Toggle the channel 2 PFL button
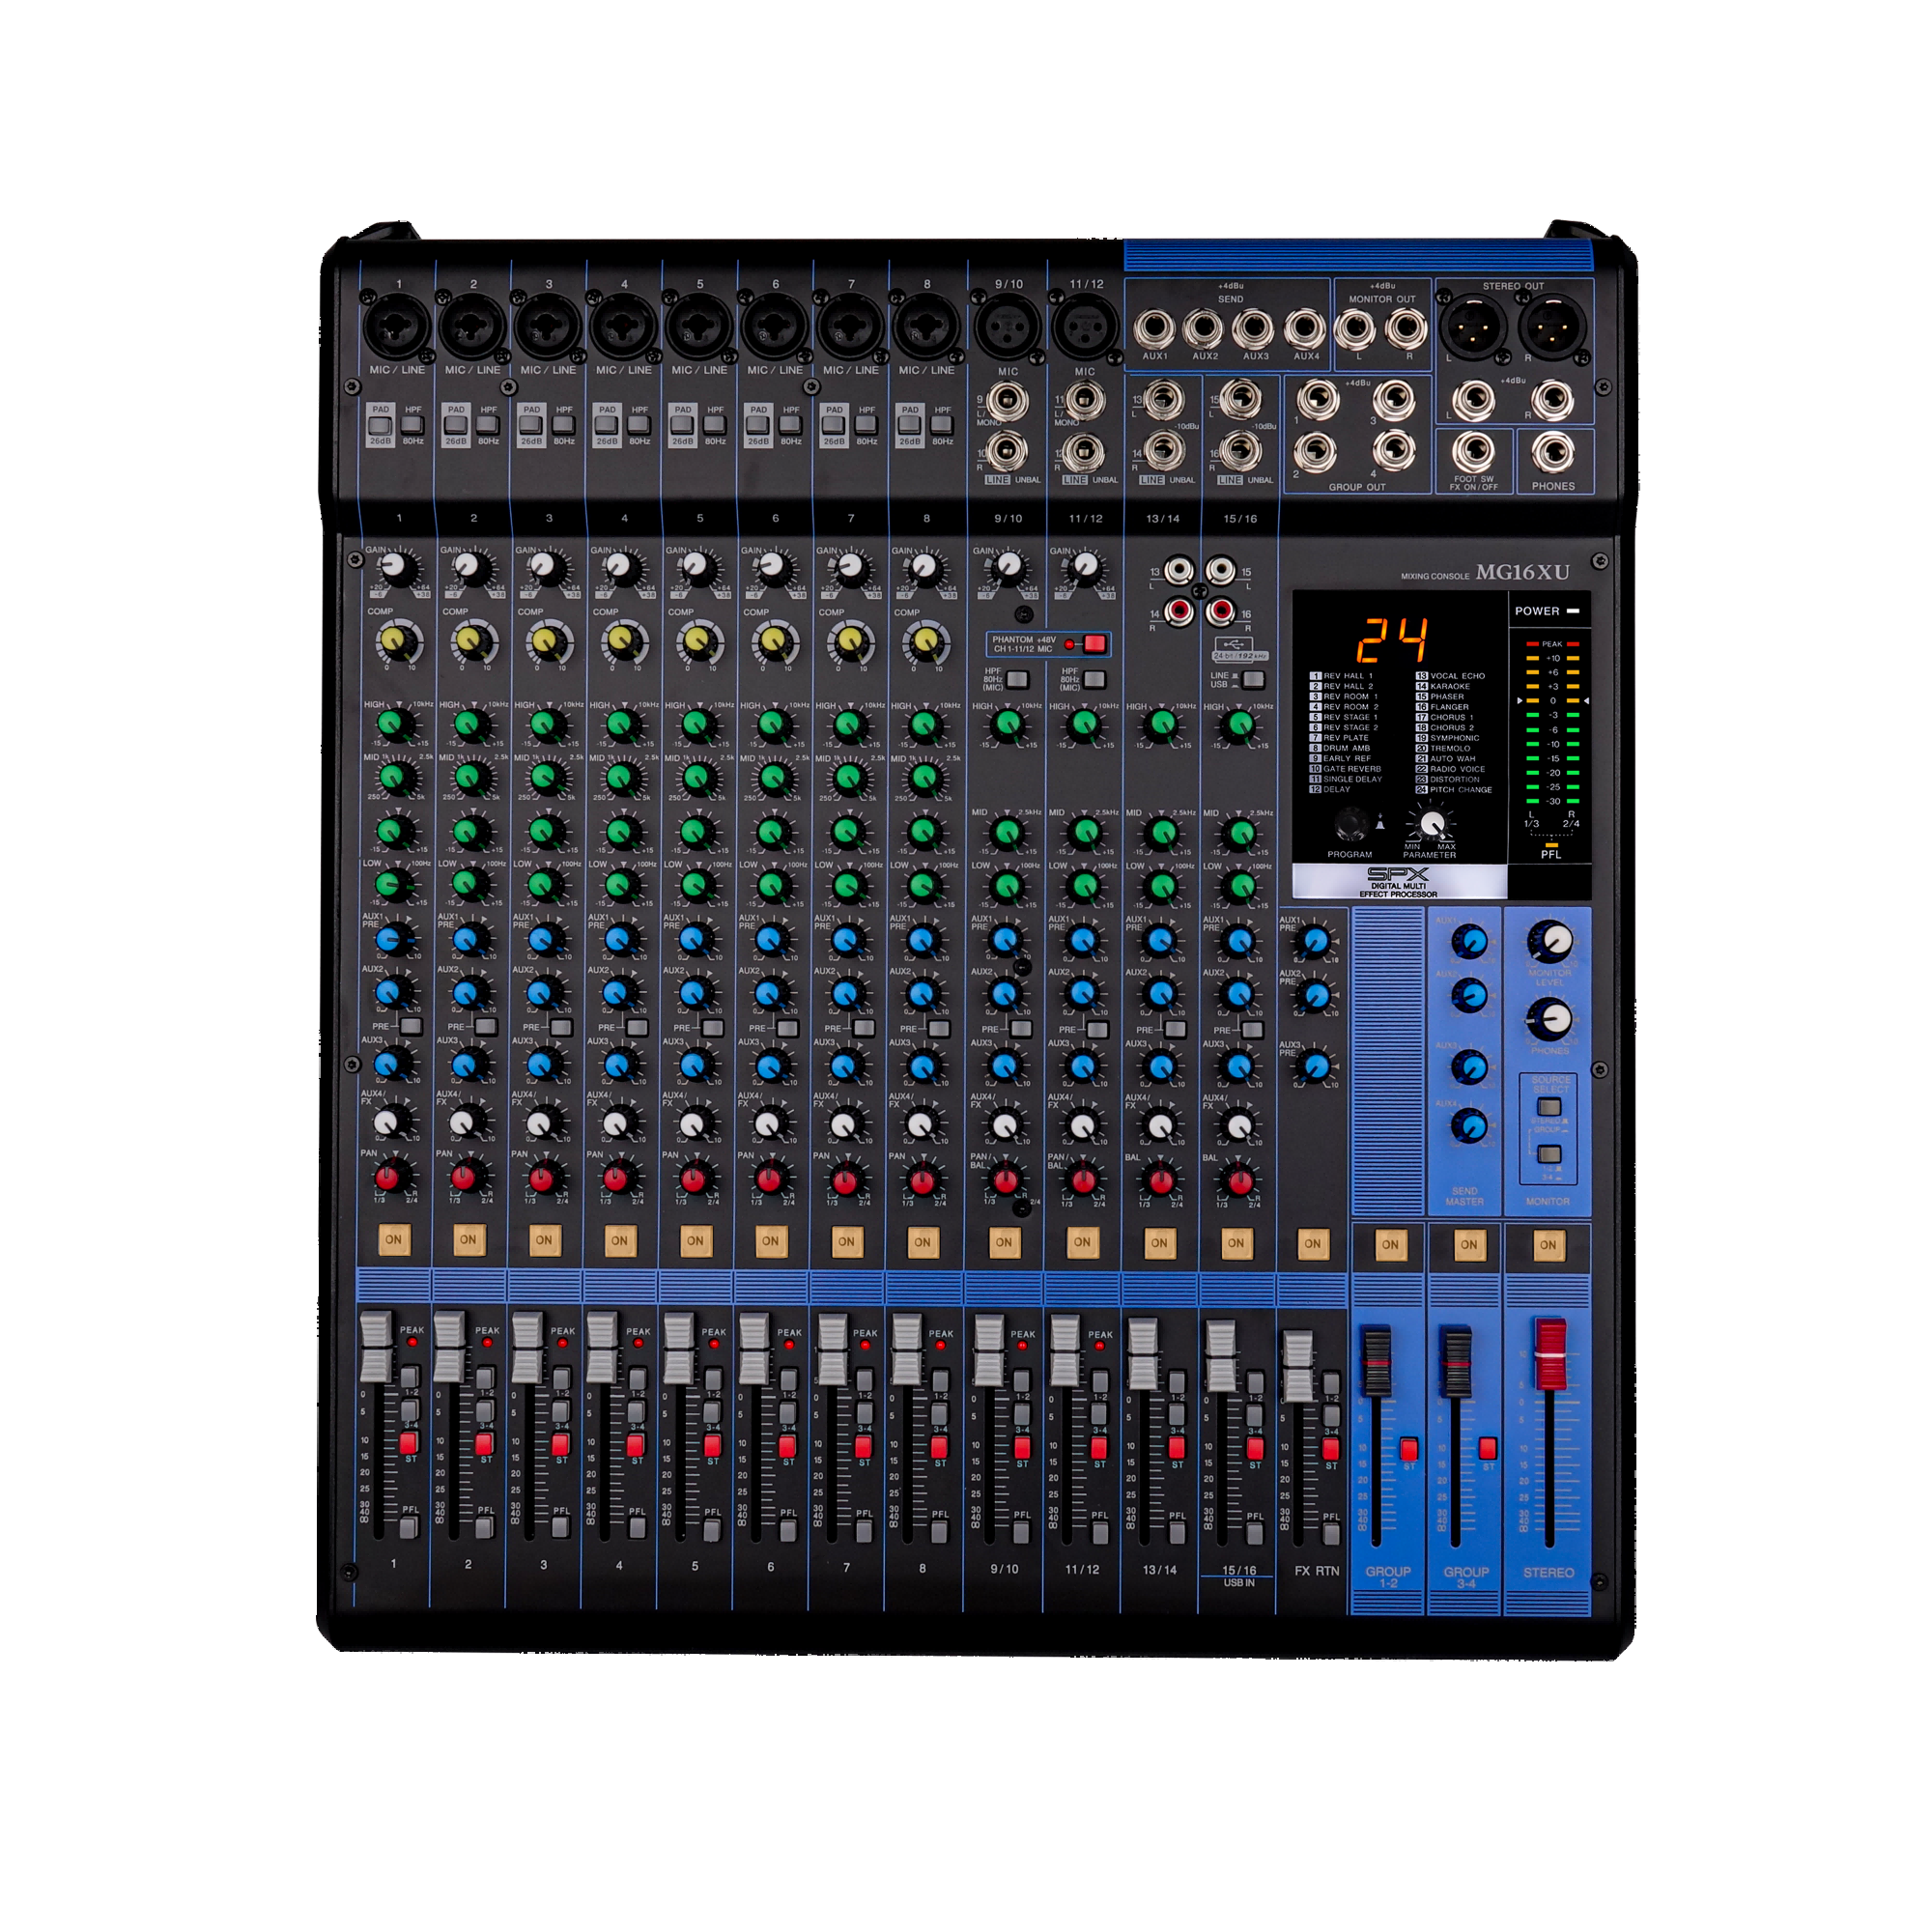The height and width of the screenshot is (1932, 1932). [485, 1527]
